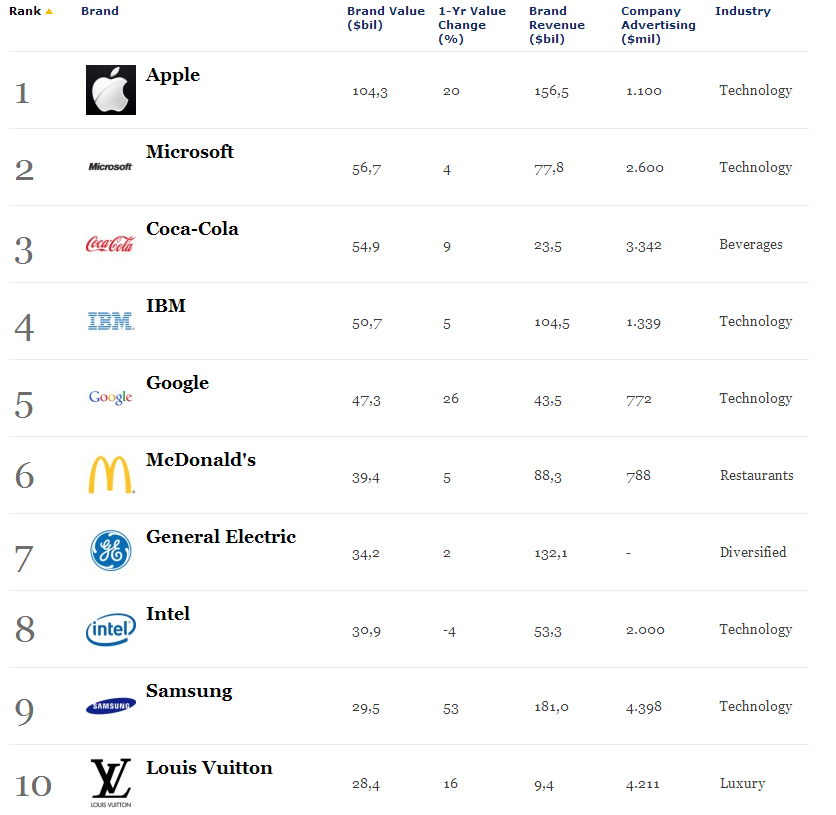Sort by the Brand column header
The image size is (836, 815).
(x=100, y=11)
